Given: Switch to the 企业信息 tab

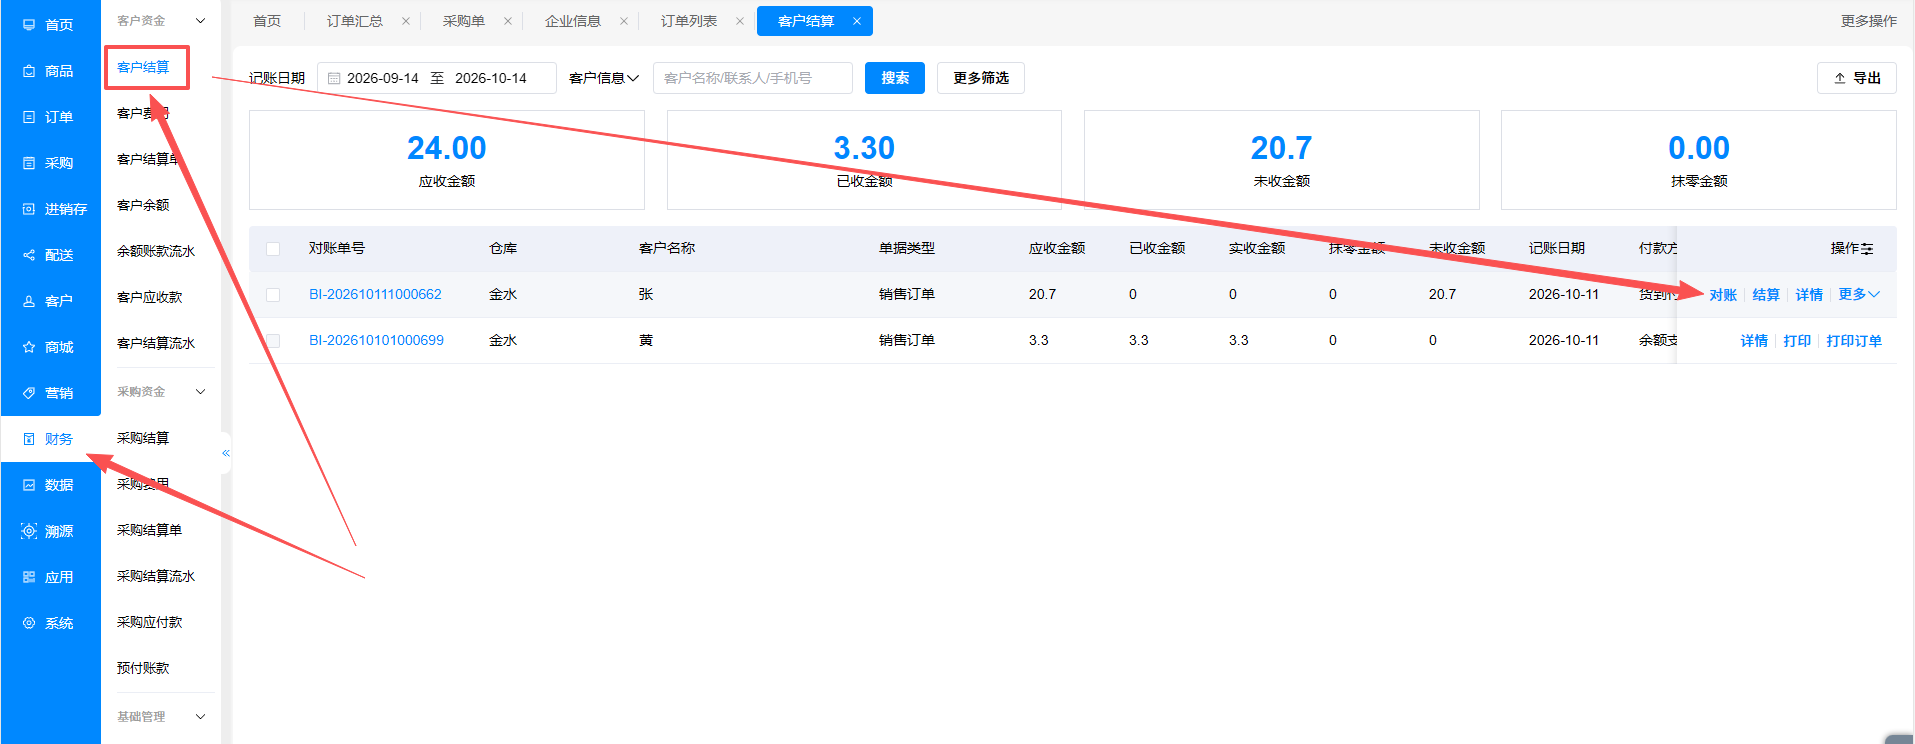Looking at the screenshot, I should click(x=573, y=21).
